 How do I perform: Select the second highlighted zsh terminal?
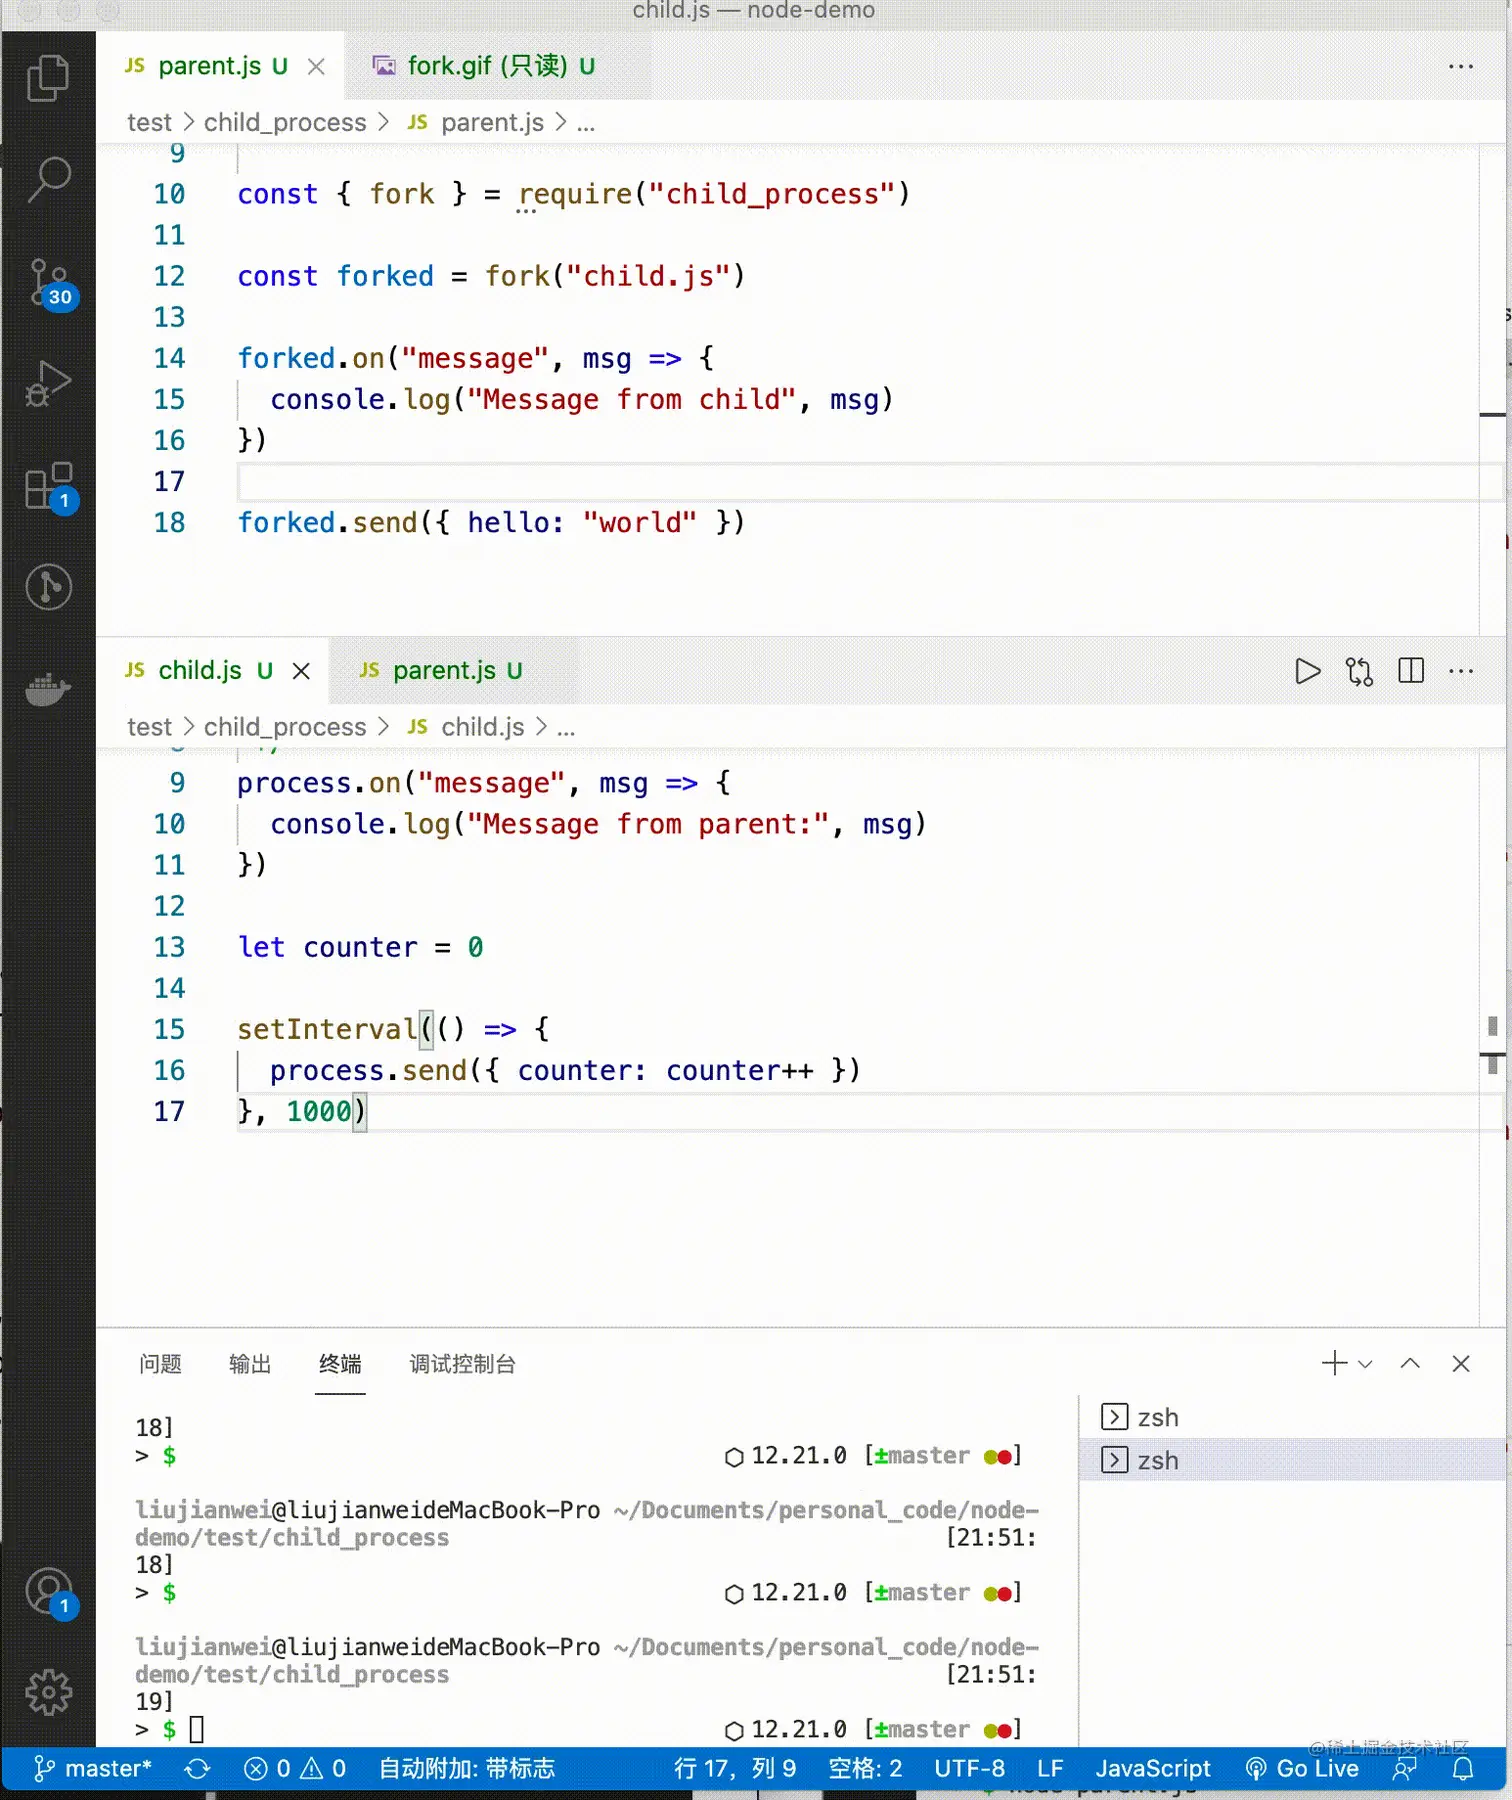(x=1293, y=1460)
